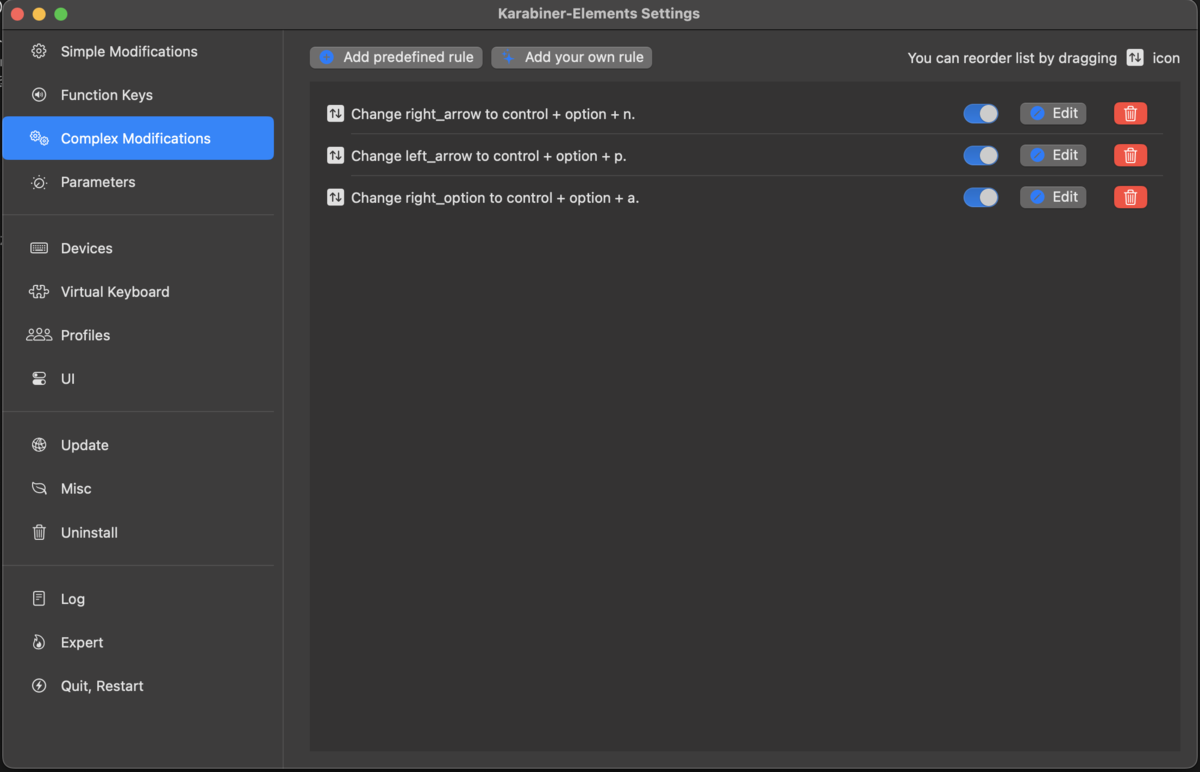Open the Virtual Keyboard section
This screenshot has height=772, width=1200.
point(138,292)
